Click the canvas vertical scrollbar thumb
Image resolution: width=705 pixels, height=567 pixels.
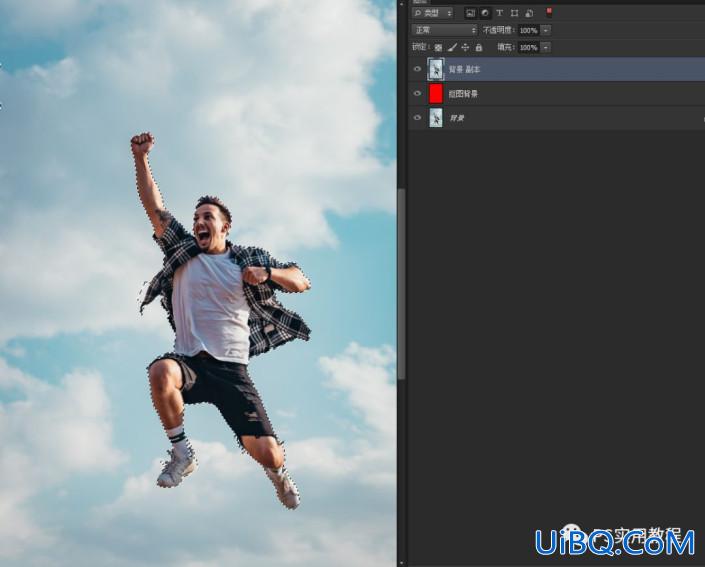pos(402,284)
